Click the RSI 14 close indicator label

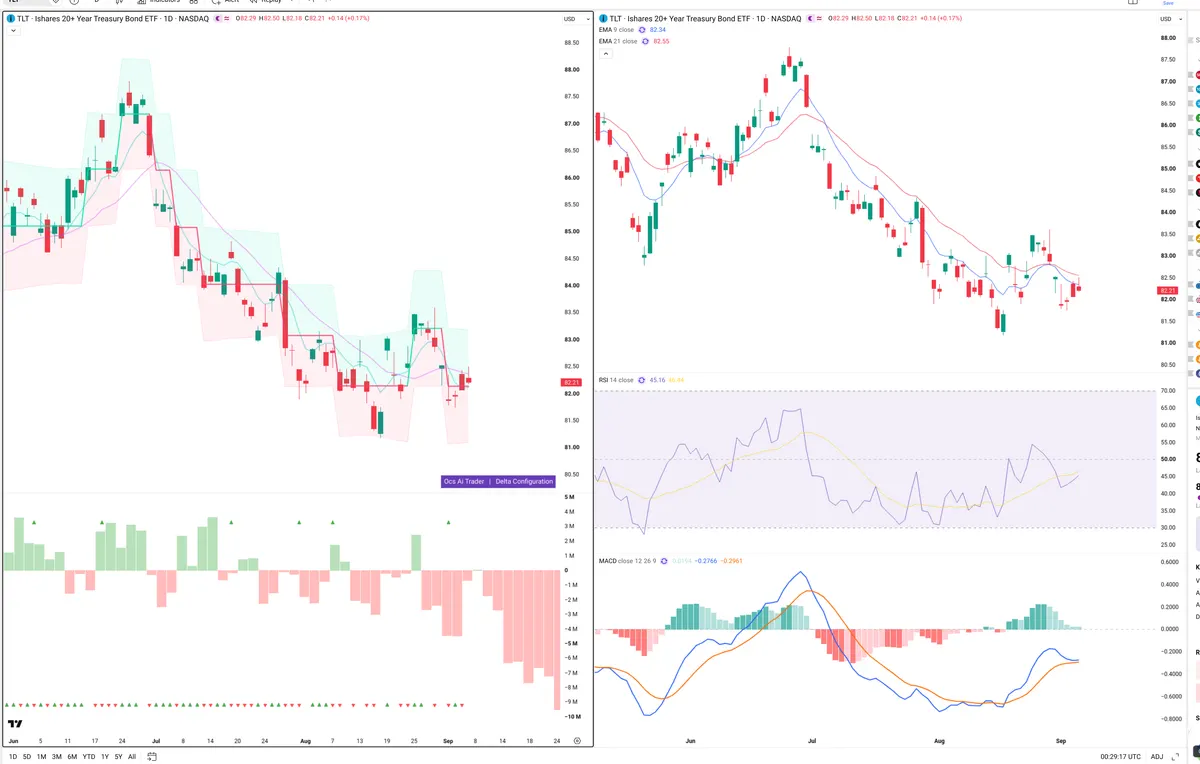616,380
